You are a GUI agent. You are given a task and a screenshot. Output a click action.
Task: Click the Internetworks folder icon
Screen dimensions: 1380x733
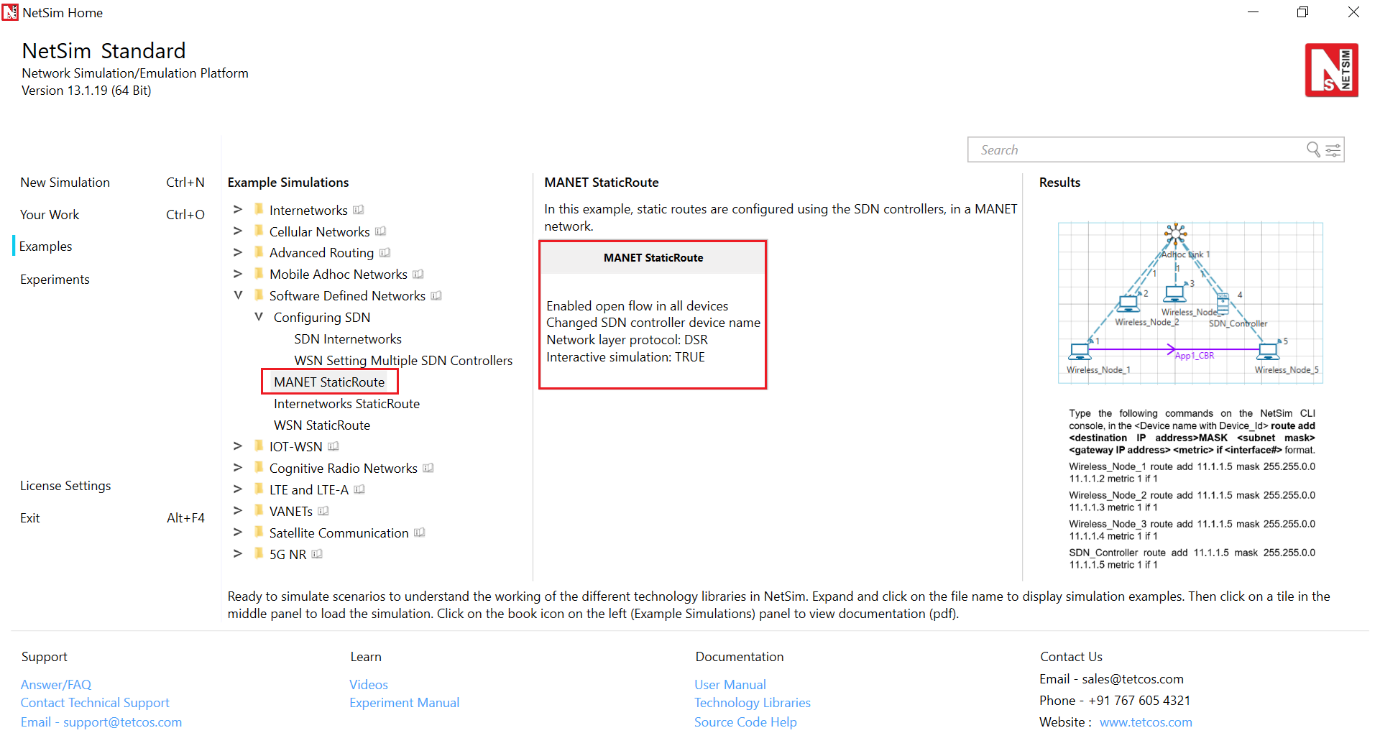point(259,210)
